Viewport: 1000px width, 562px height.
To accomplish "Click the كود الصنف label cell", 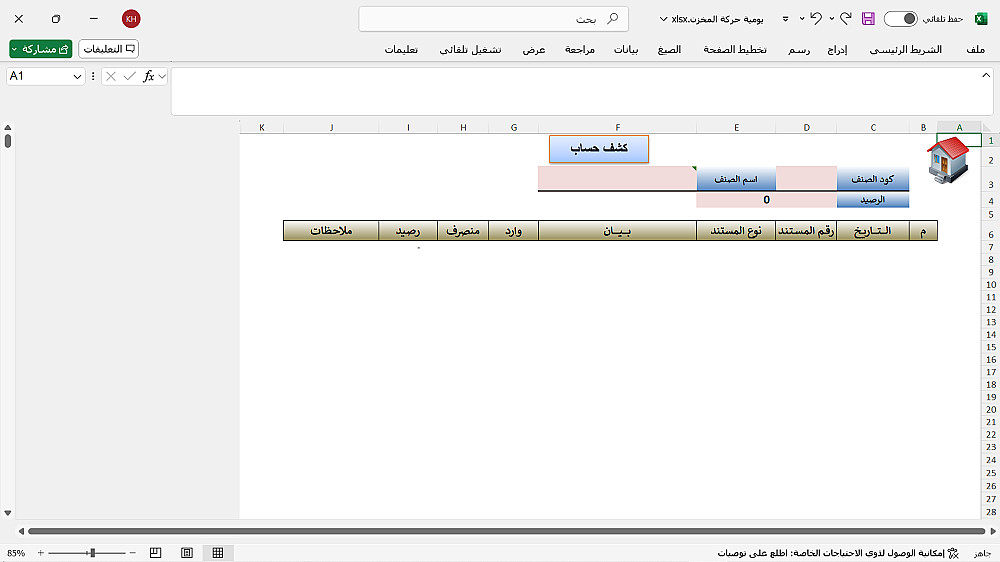I will click(x=872, y=179).
